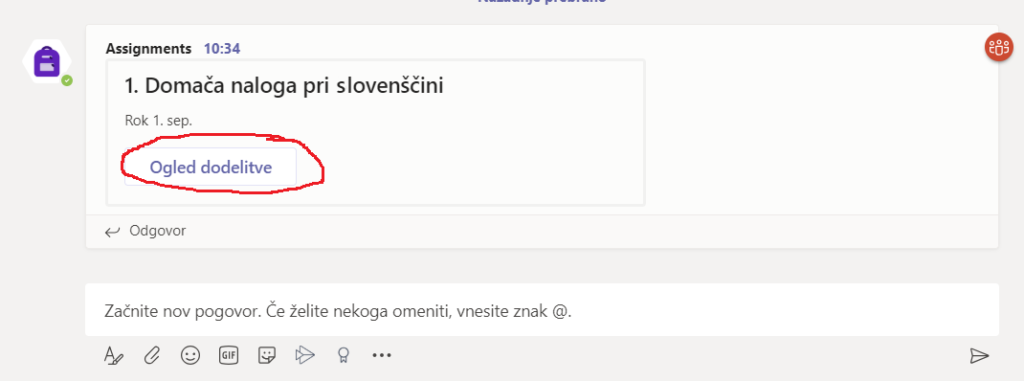Open the Domača naloga pri slovenščini card title
Image resolution: width=1024 pixels, height=381 pixels.
(x=284, y=86)
